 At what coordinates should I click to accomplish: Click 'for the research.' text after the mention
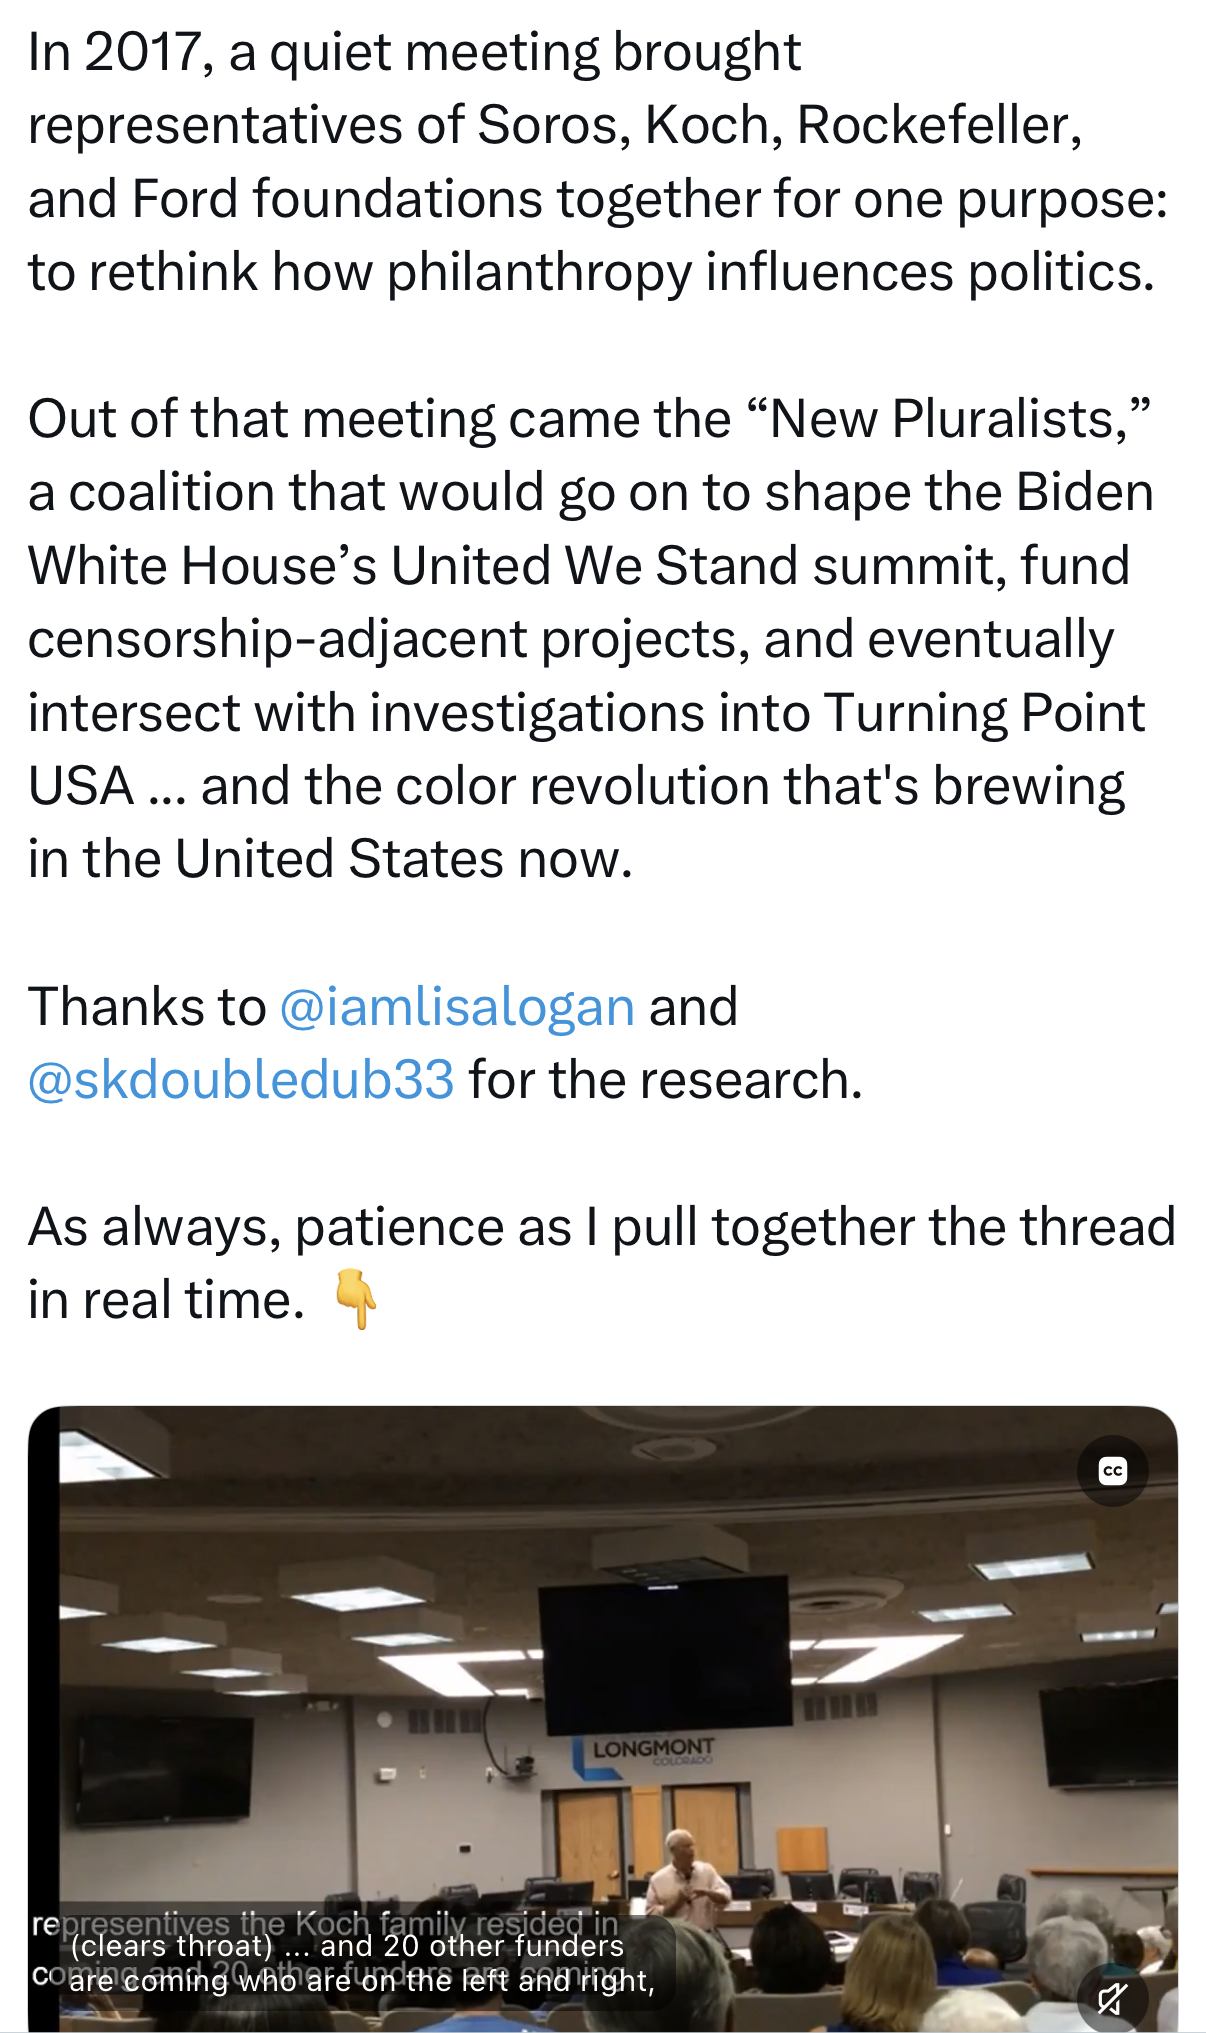click(665, 1080)
